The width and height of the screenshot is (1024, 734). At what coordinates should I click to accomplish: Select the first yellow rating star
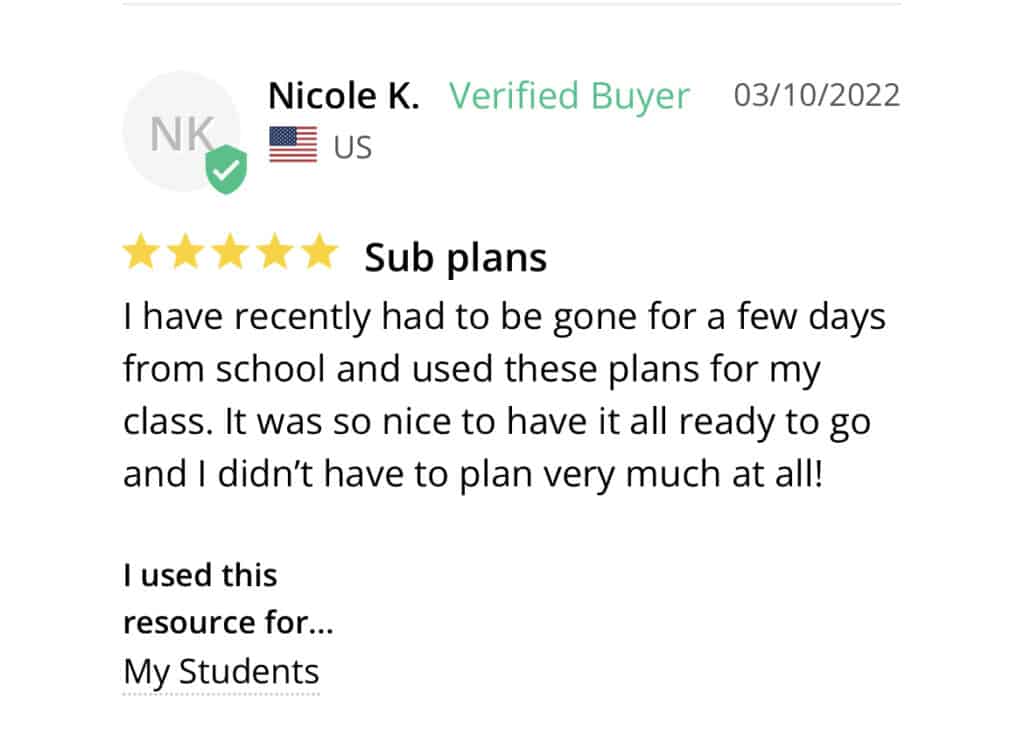pos(141,251)
